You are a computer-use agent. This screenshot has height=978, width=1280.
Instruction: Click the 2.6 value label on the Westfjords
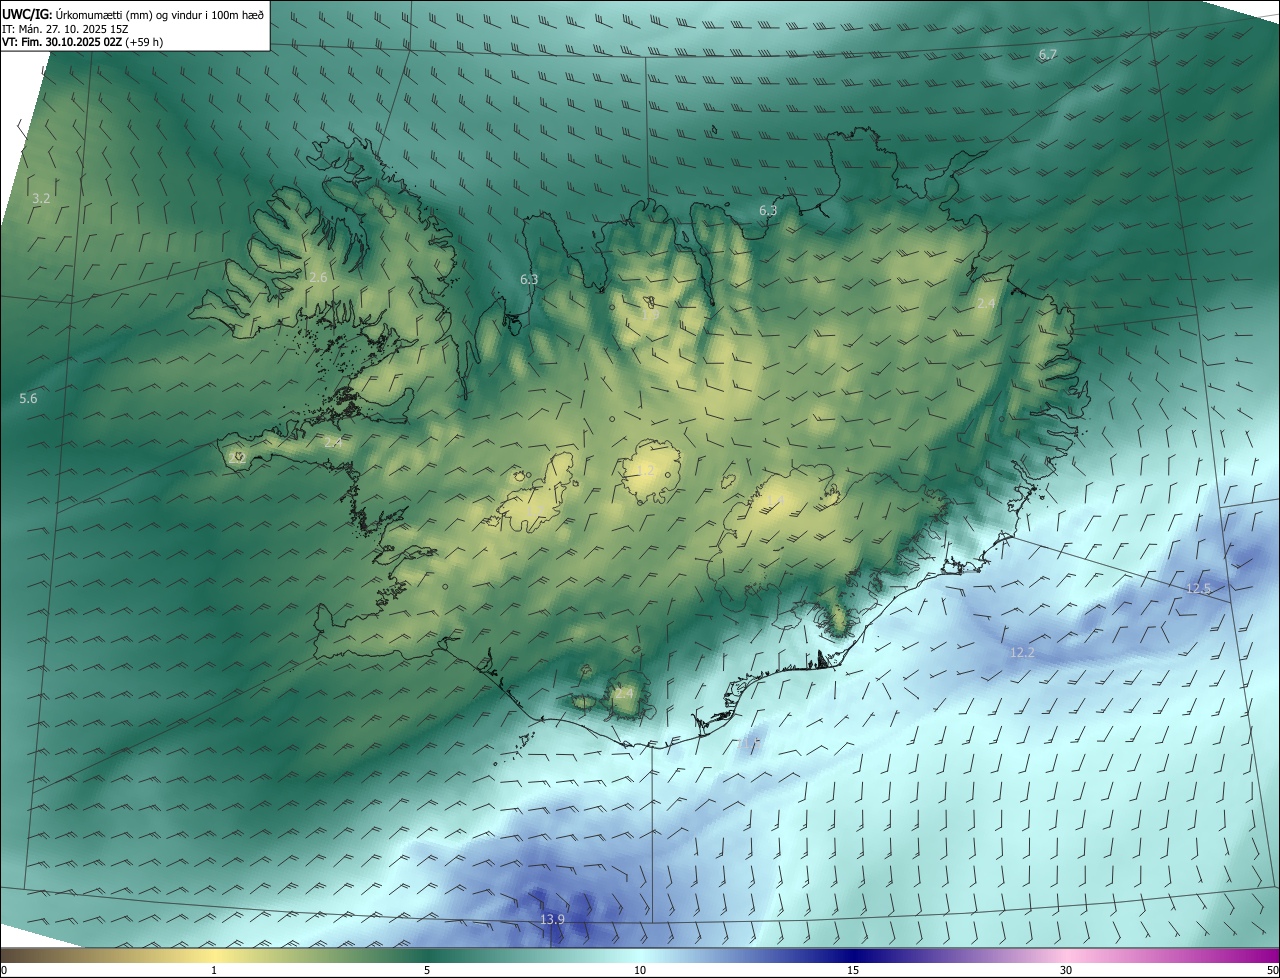pyautogui.click(x=318, y=277)
